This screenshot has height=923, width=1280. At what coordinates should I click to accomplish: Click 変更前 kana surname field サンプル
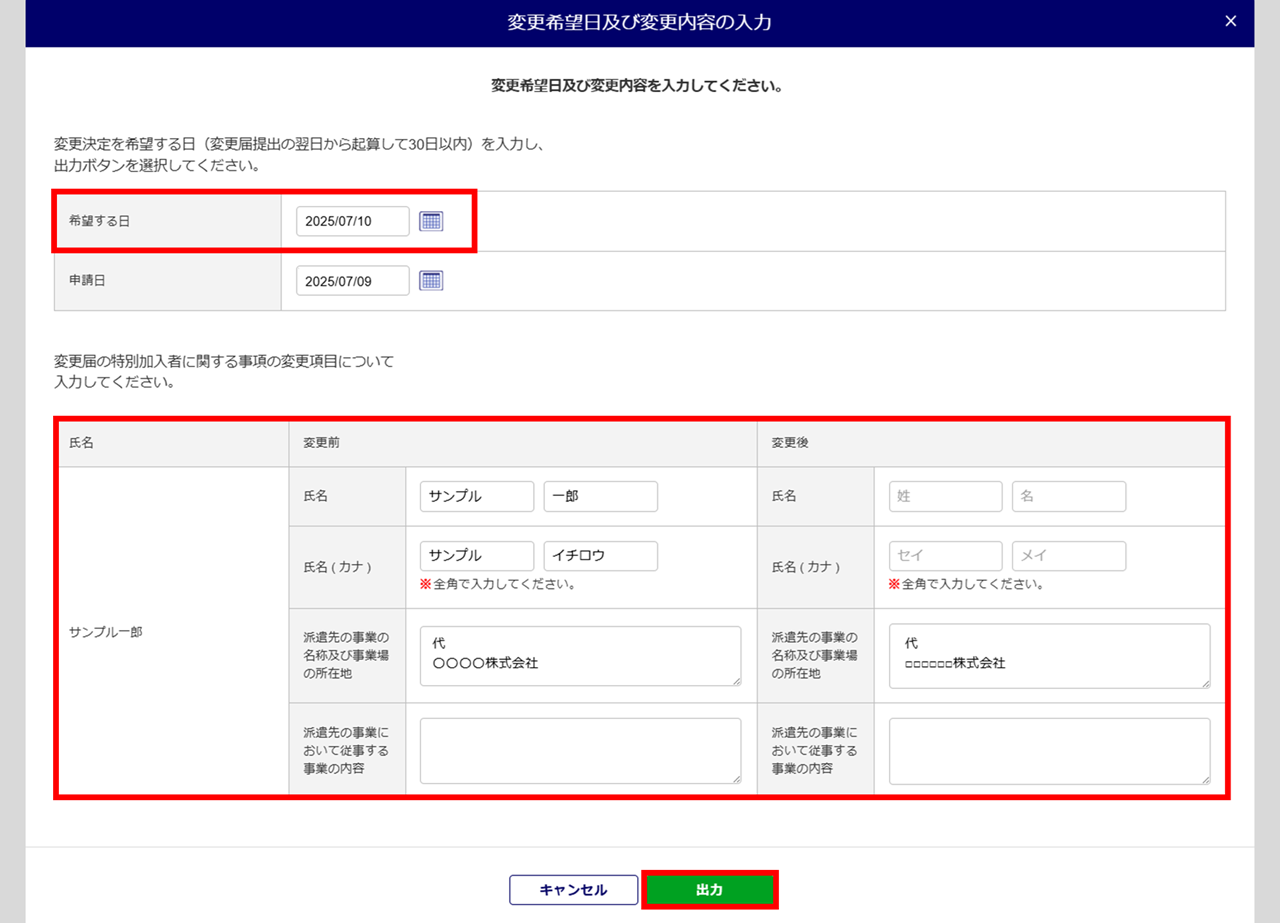coord(477,556)
